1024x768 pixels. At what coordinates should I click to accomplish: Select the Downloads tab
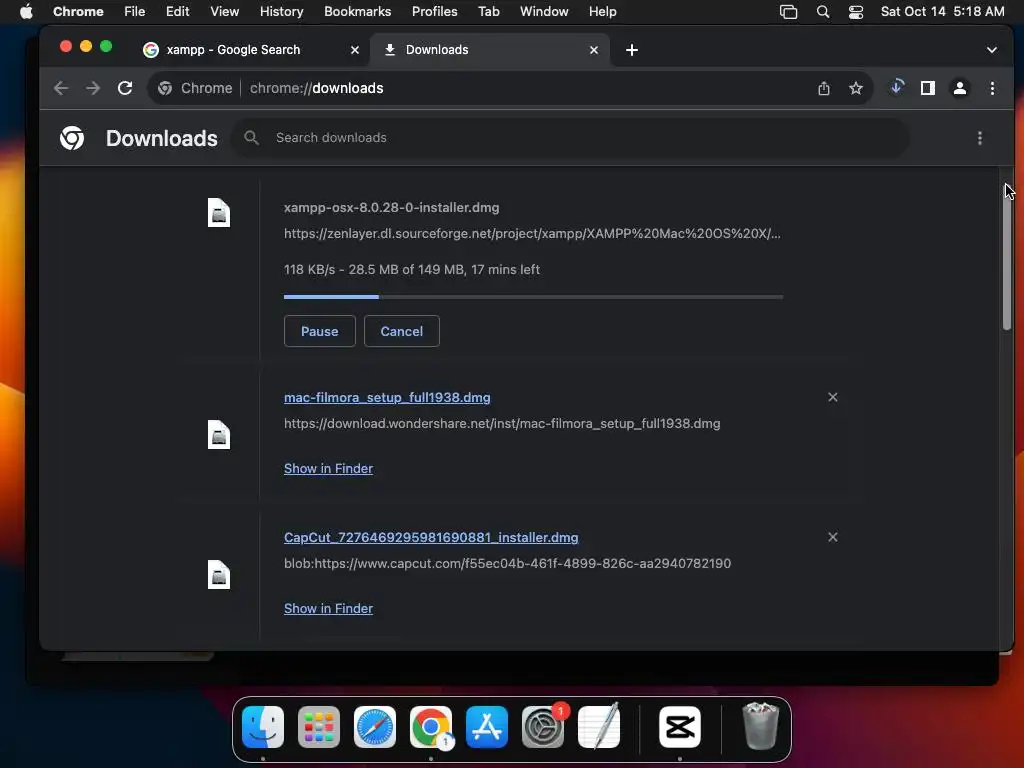point(490,50)
